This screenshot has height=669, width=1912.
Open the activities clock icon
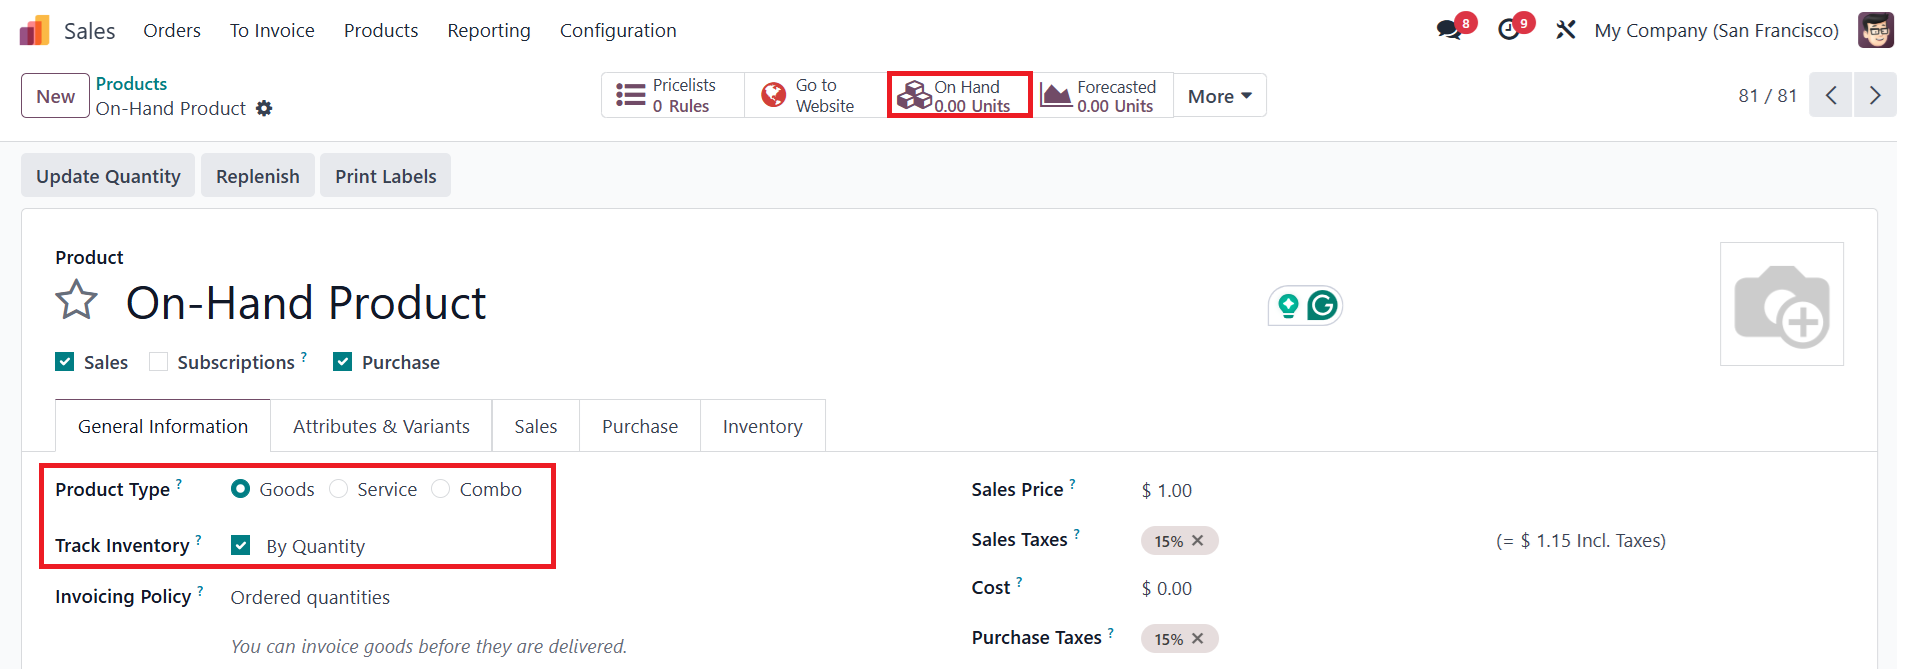1509,30
